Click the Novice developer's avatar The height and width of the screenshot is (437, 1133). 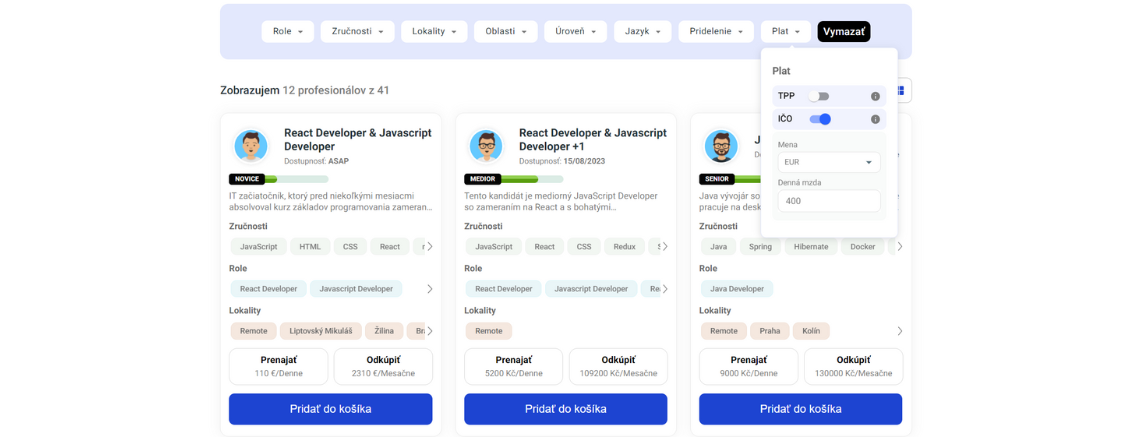coord(251,146)
